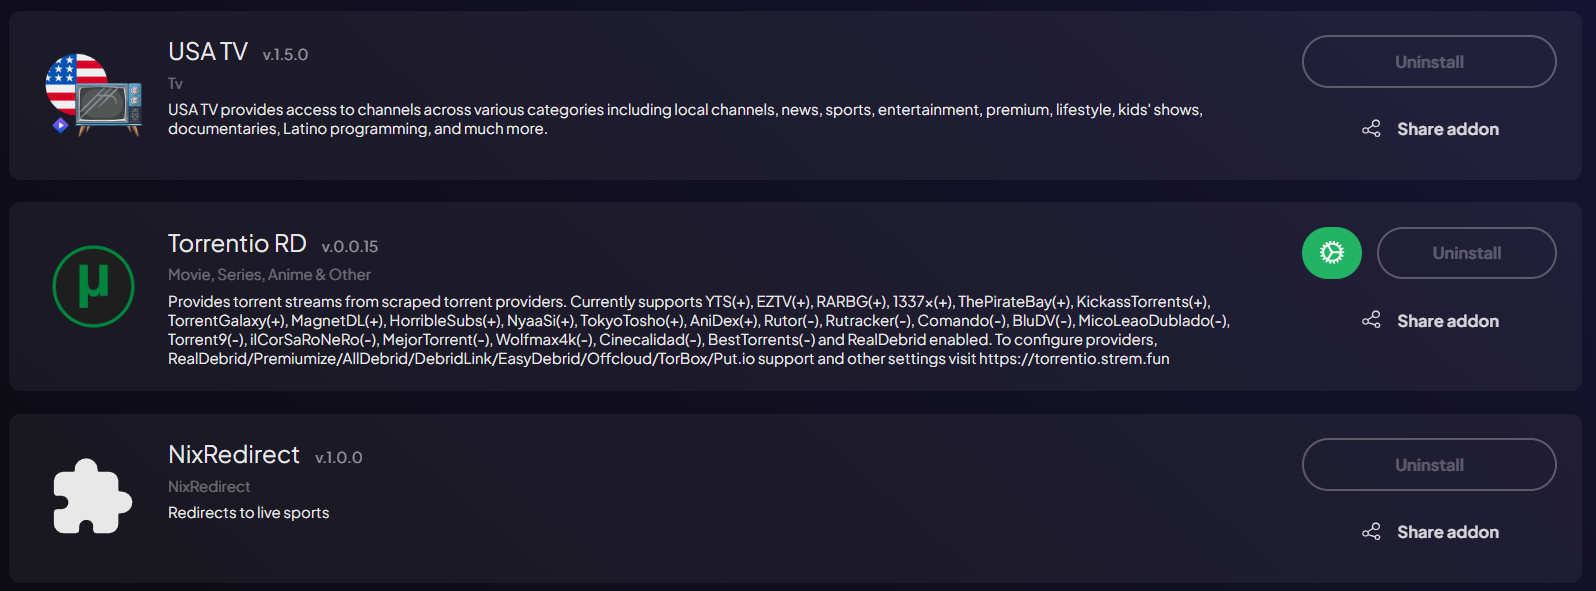1596x591 pixels.
Task: Select the Torrentio RD addon title
Action: point(237,244)
